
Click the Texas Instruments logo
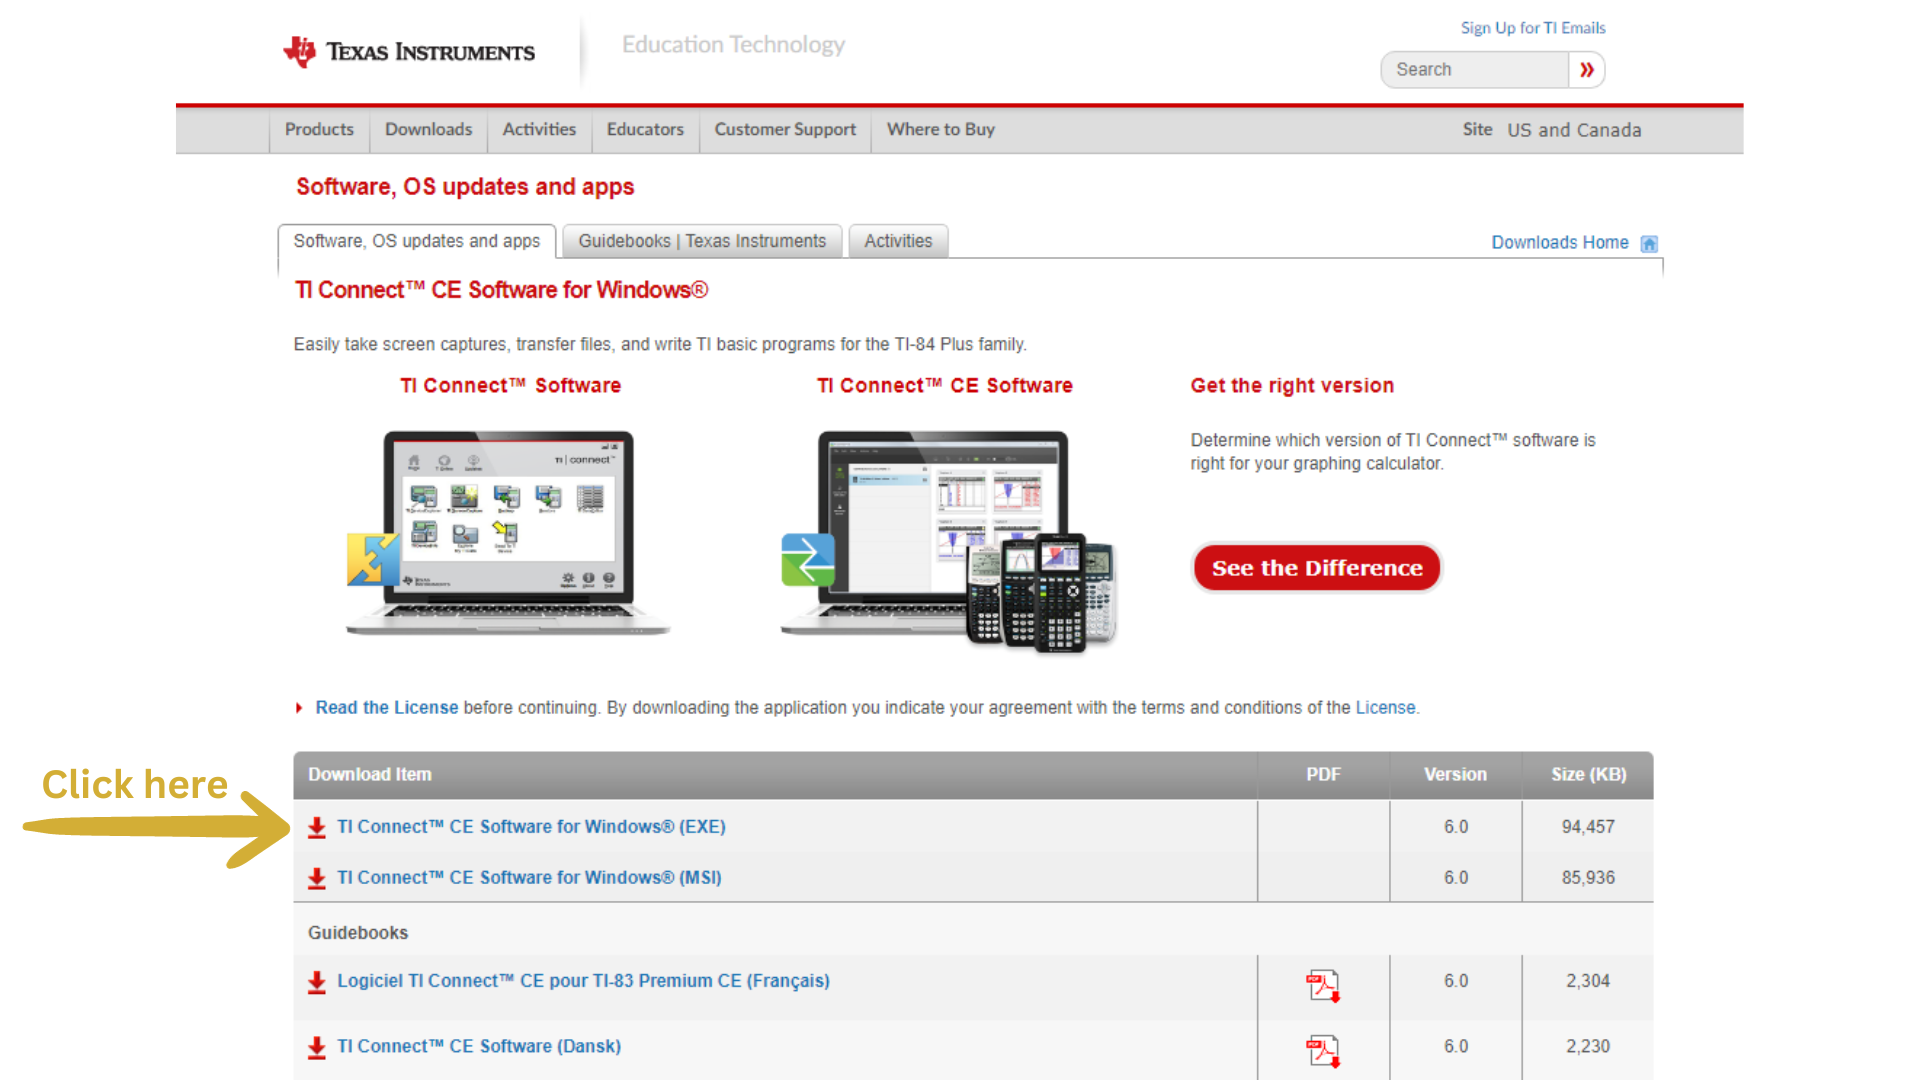pyautogui.click(x=408, y=51)
